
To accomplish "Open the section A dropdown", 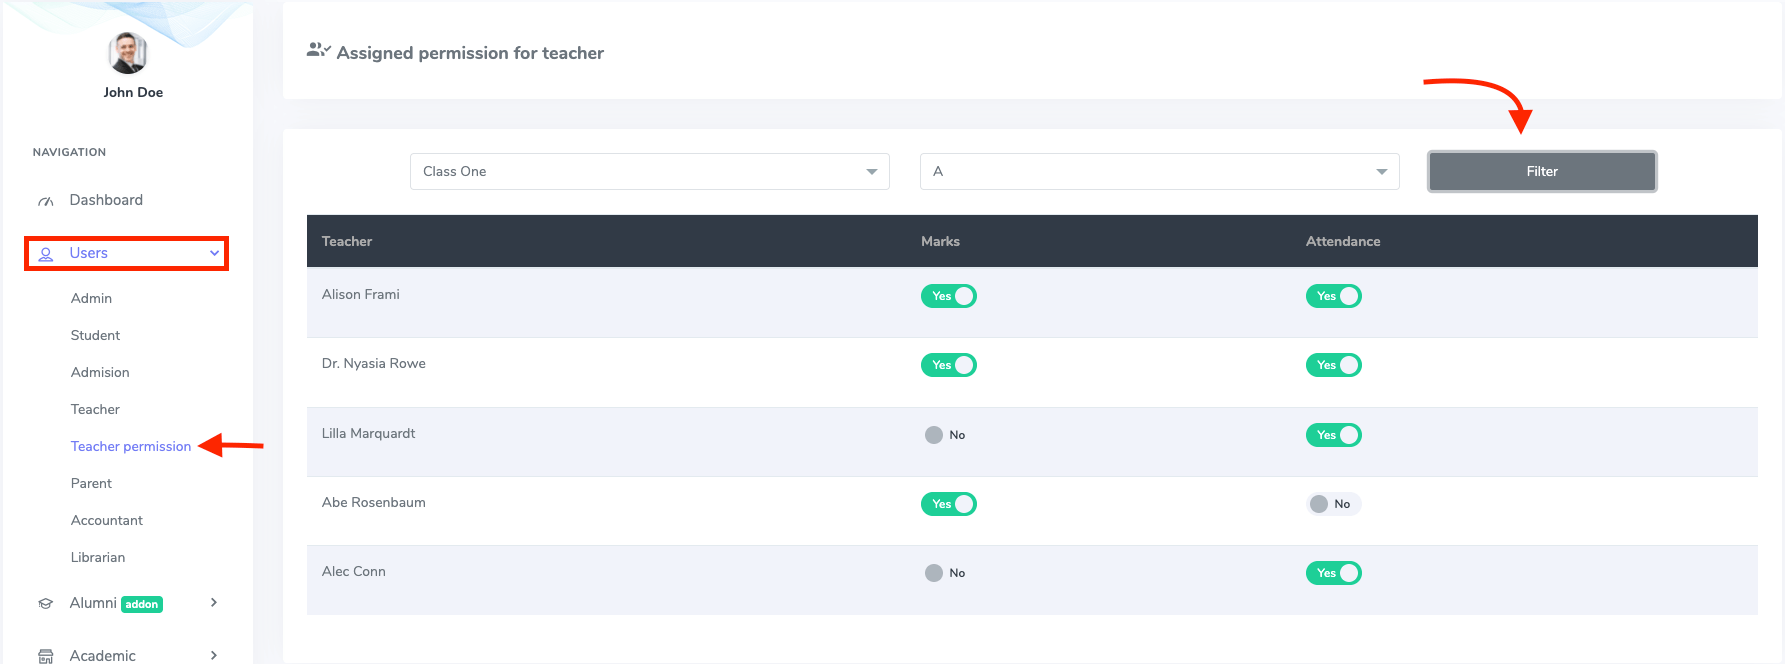I will [1159, 171].
